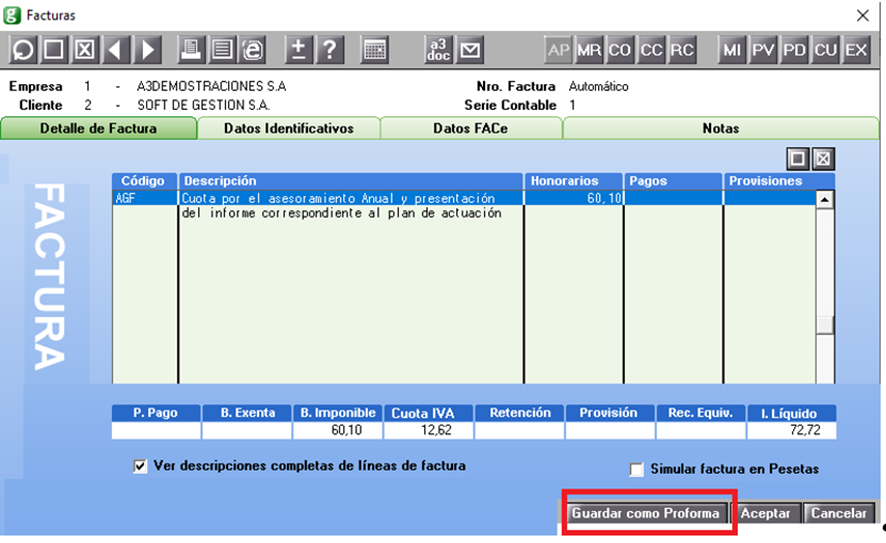886x543 pixels.
Task: Click the Provisiones column header
Action: point(779,181)
